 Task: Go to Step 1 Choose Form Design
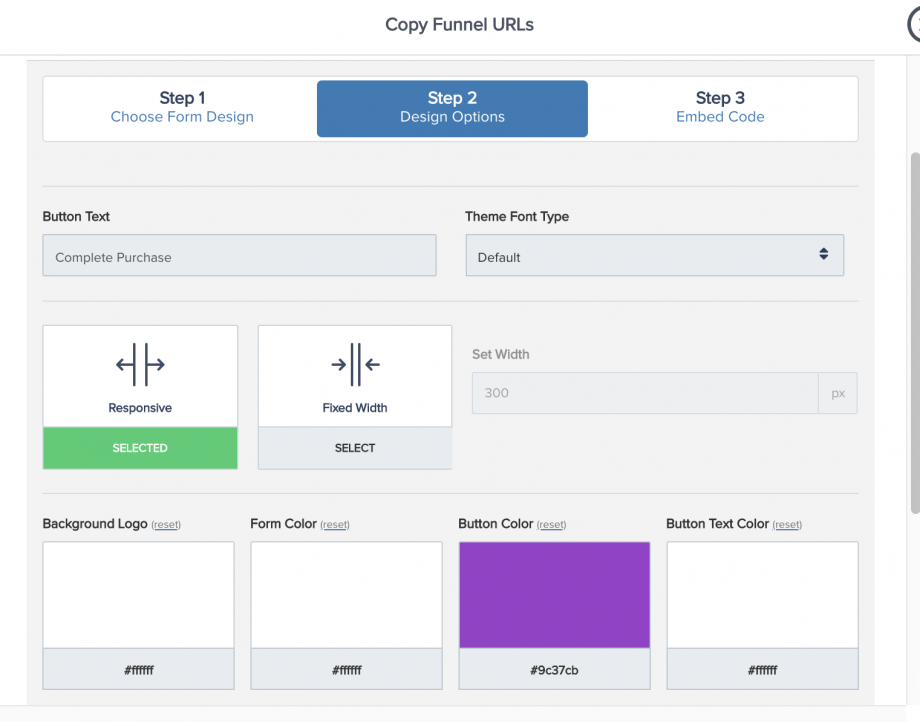[x=182, y=107]
